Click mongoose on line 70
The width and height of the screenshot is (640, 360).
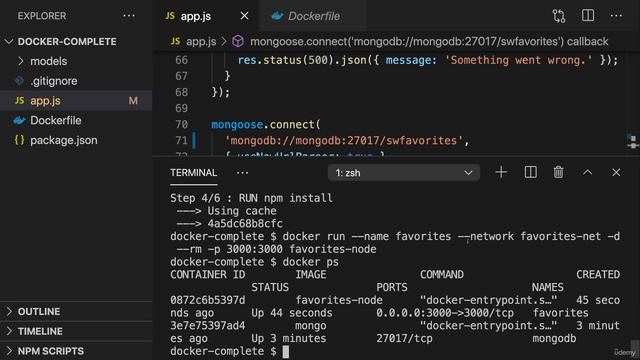(237, 124)
